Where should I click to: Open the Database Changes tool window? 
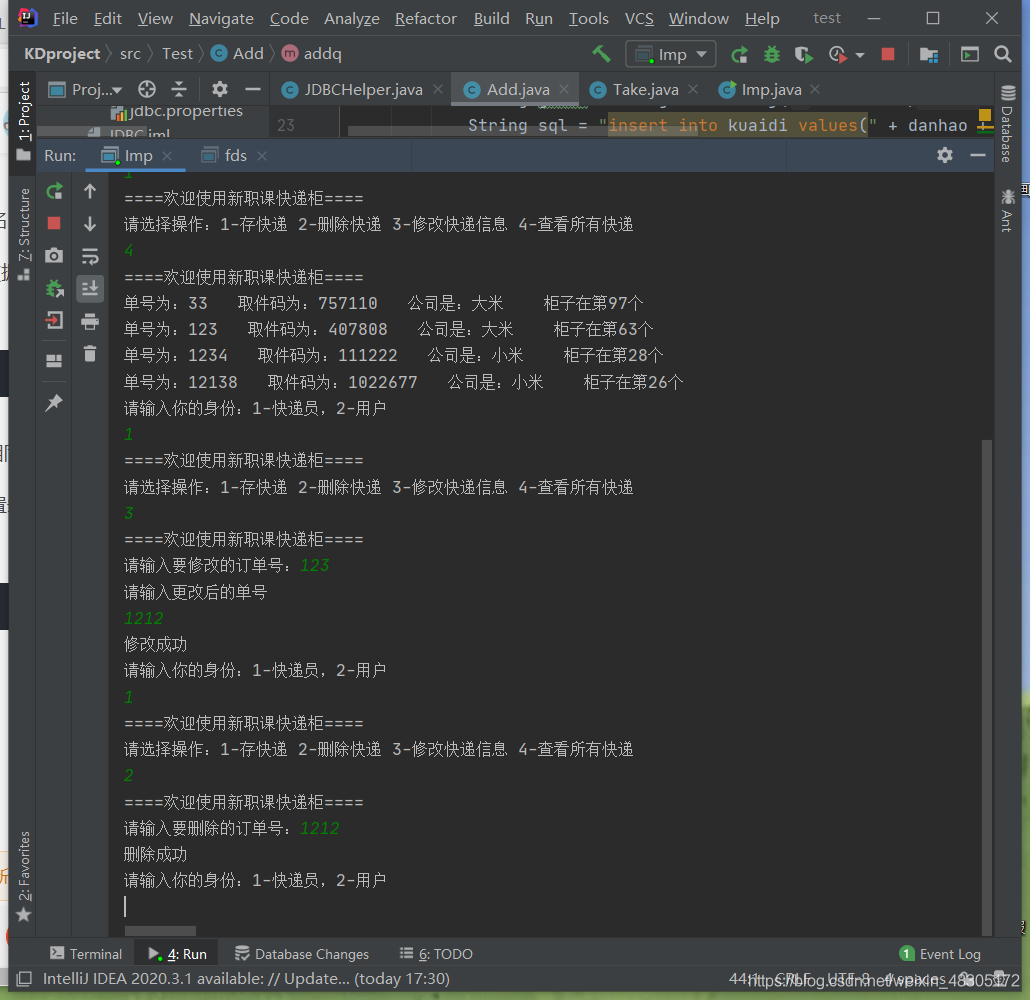pyautogui.click(x=301, y=953)
